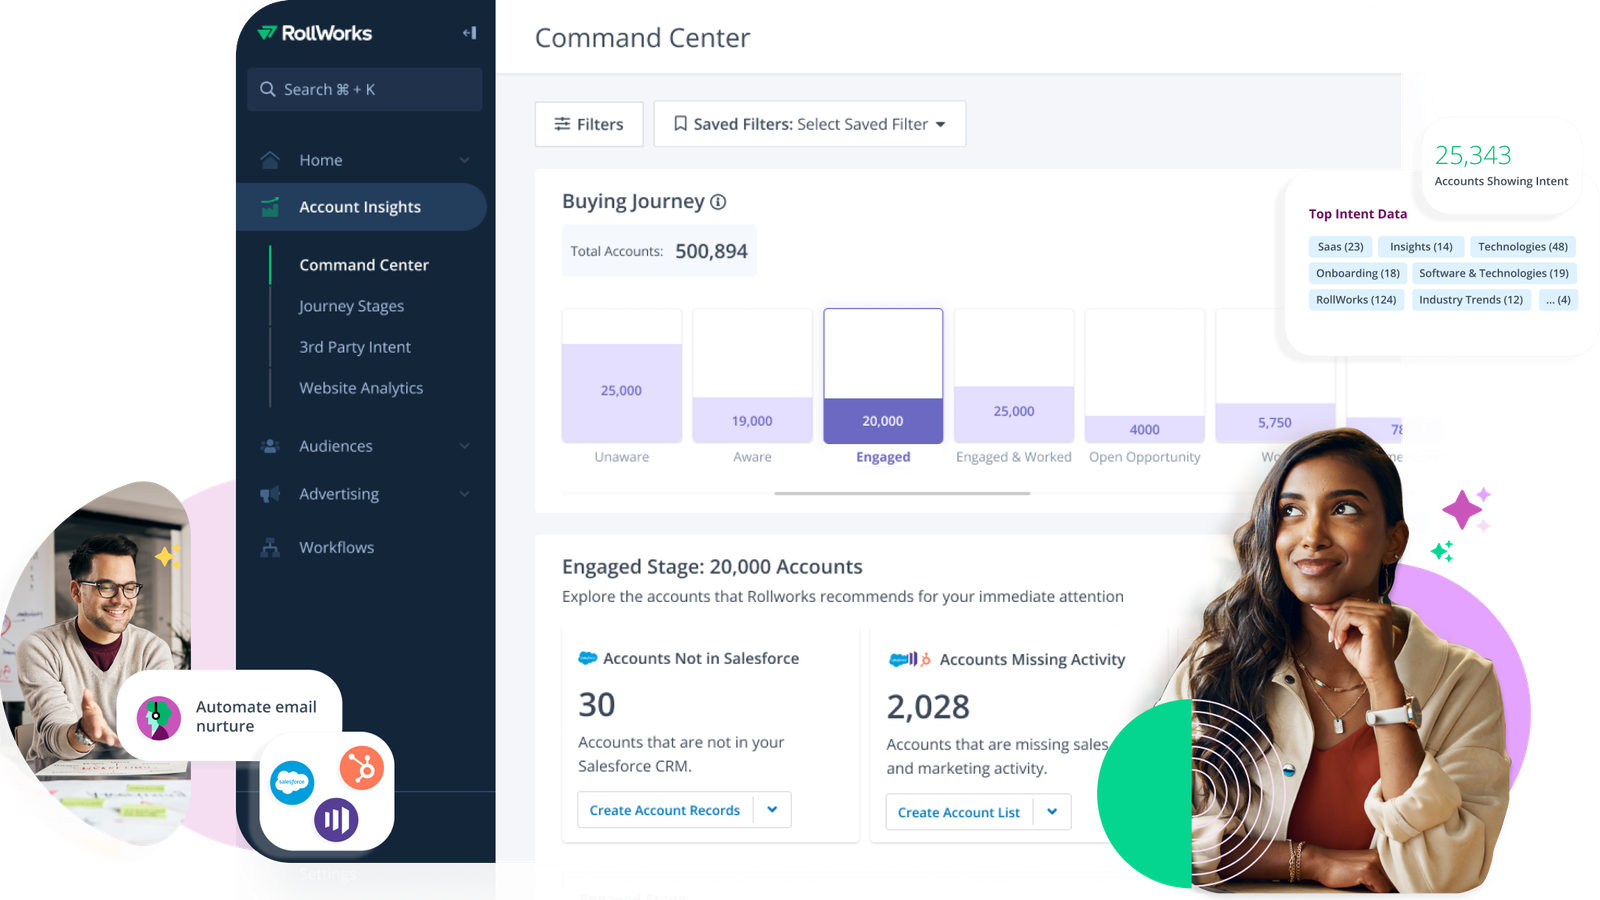Click the 2,028 missing activity count
The width and height of the screenshot is (1600, 900).
[928, 707]
